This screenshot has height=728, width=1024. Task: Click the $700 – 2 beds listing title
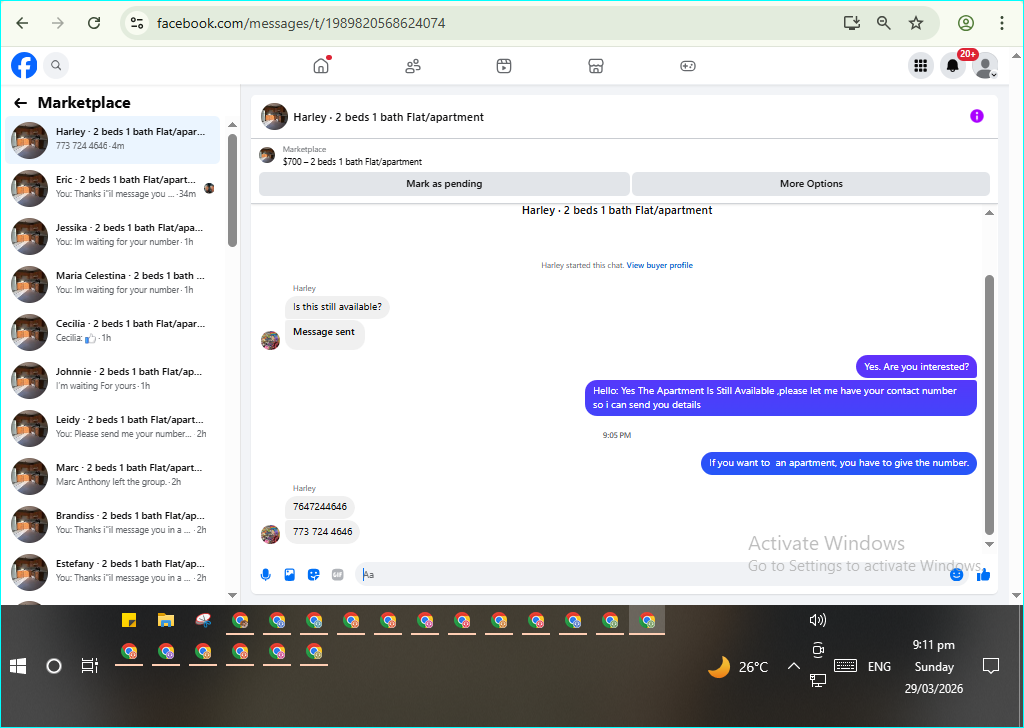[352, 162]
